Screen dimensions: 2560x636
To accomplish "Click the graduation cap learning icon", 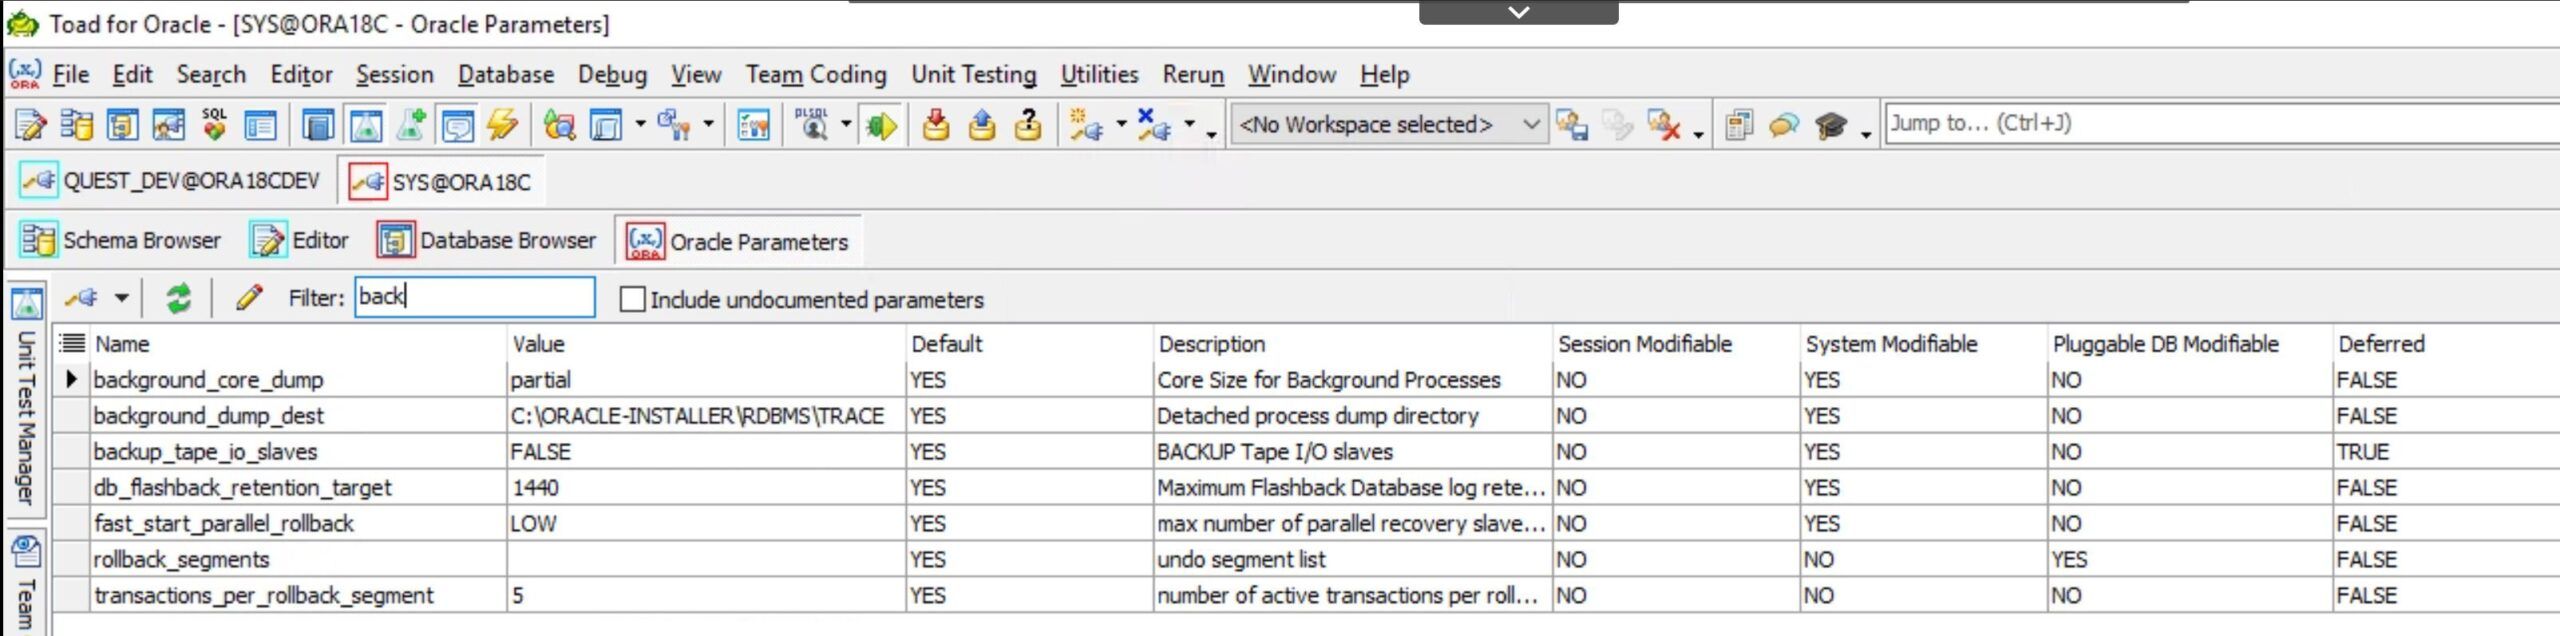I will click(1831, 126).
